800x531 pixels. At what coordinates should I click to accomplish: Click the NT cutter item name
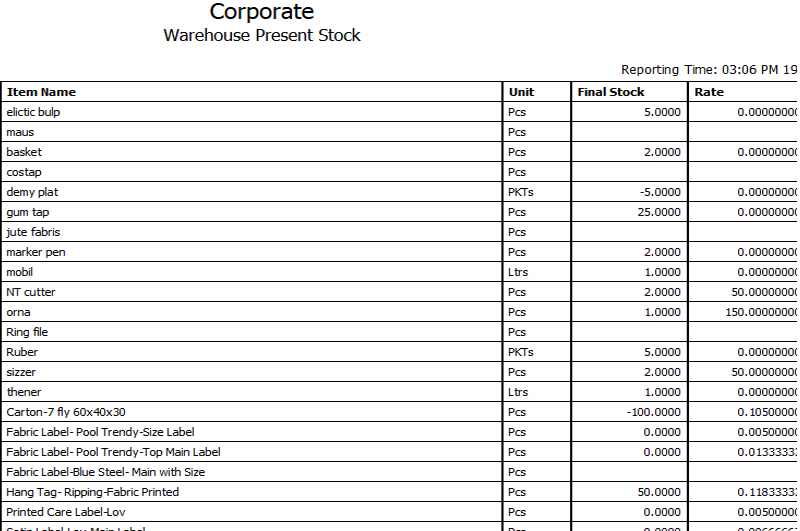point(31,292)
